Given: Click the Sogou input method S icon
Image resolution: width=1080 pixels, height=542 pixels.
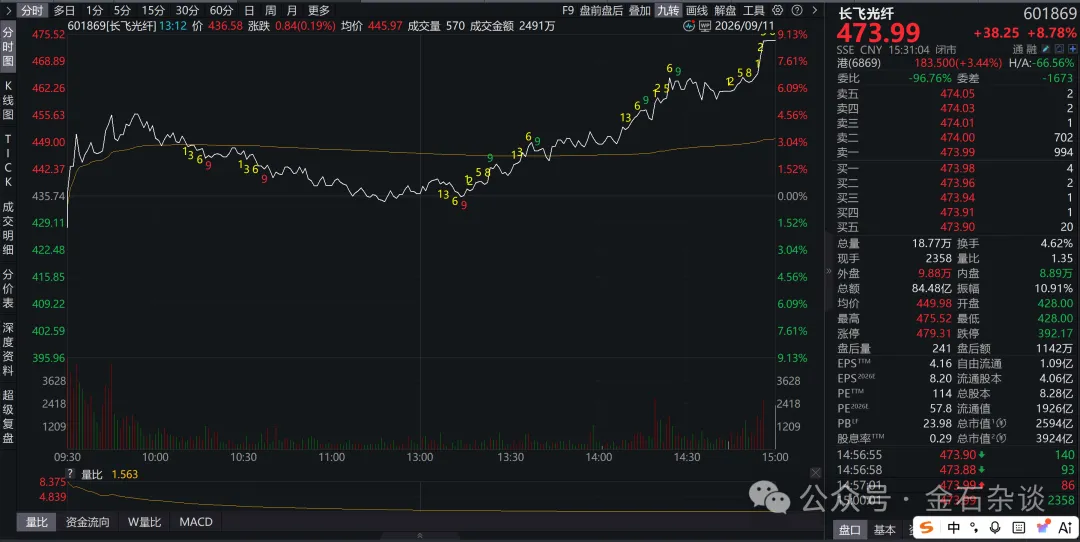Looking at the screenshot, I should [926, 528].
